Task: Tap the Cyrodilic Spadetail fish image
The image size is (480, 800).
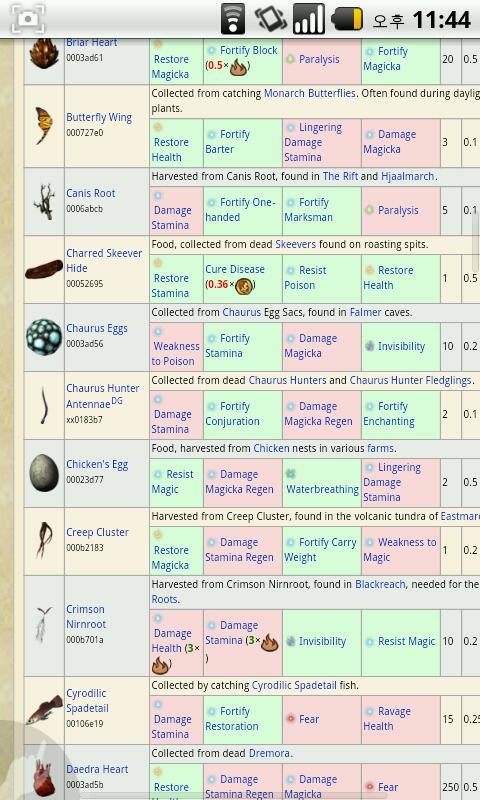Action: (44, 710)
